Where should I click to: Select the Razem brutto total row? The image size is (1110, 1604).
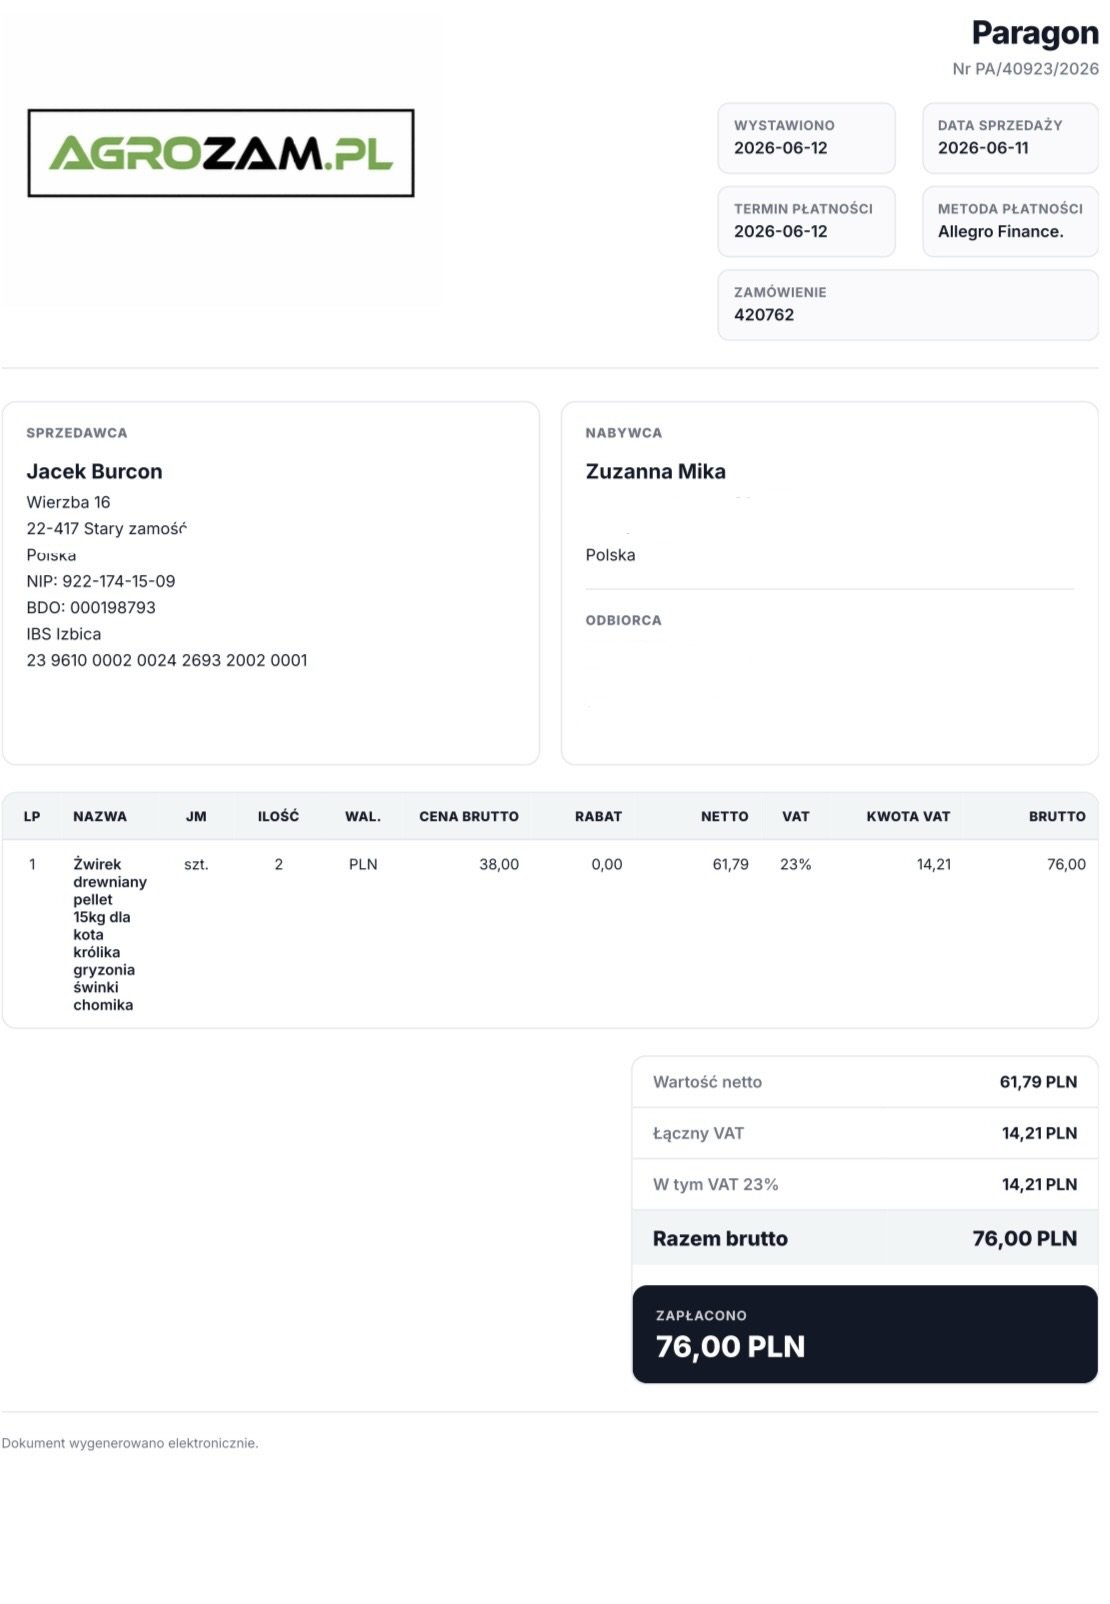865,1238
